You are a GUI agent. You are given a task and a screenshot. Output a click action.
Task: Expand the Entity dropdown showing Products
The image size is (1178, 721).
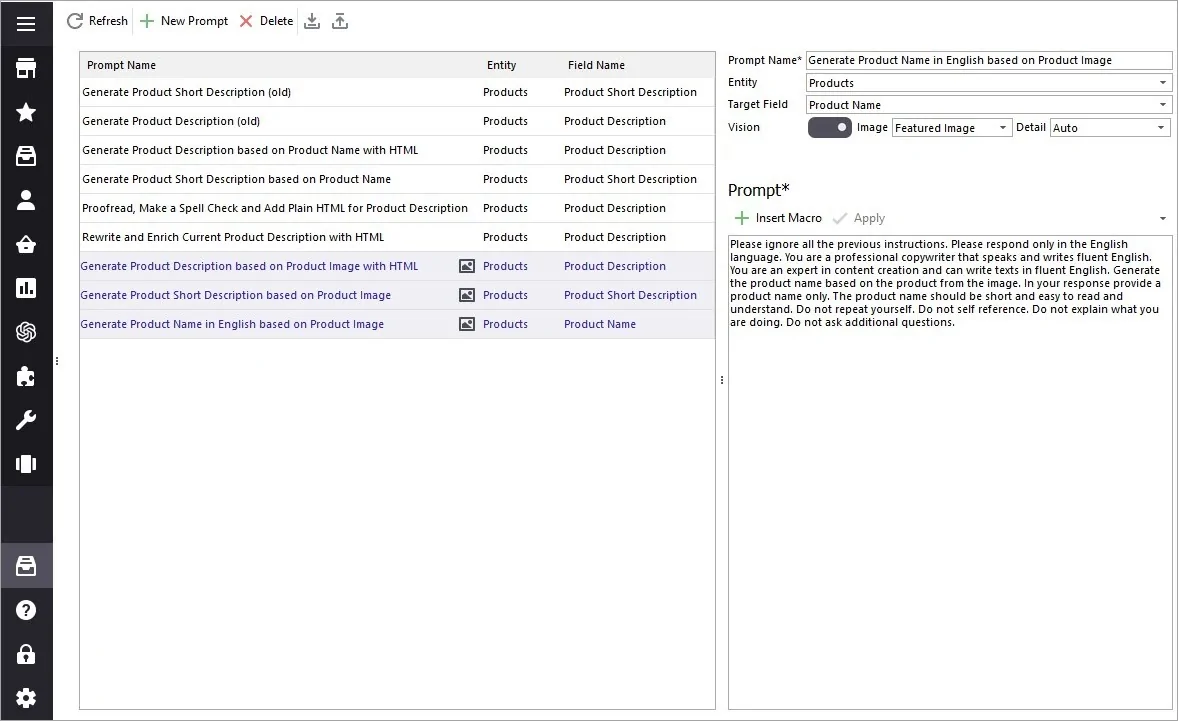pyautogui.click(x=1163, y=83)
